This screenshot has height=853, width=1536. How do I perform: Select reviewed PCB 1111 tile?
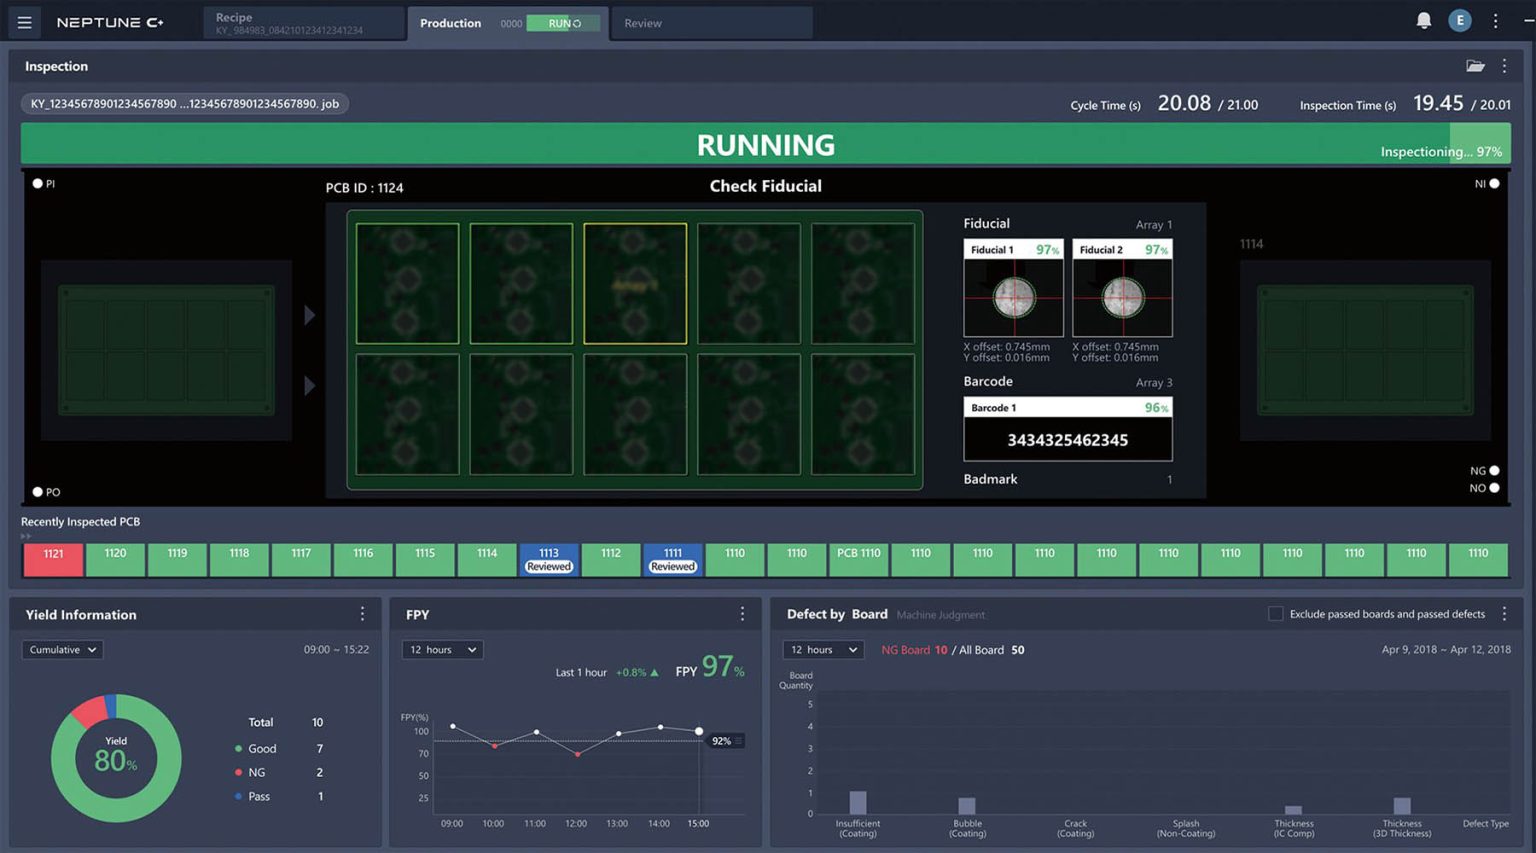point(672,560)
